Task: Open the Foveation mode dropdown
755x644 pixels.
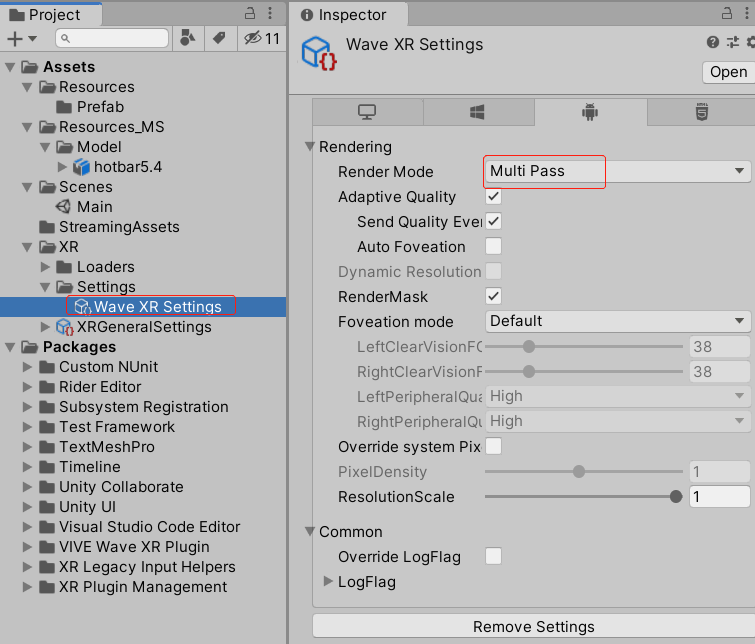Action: point(617,322)
